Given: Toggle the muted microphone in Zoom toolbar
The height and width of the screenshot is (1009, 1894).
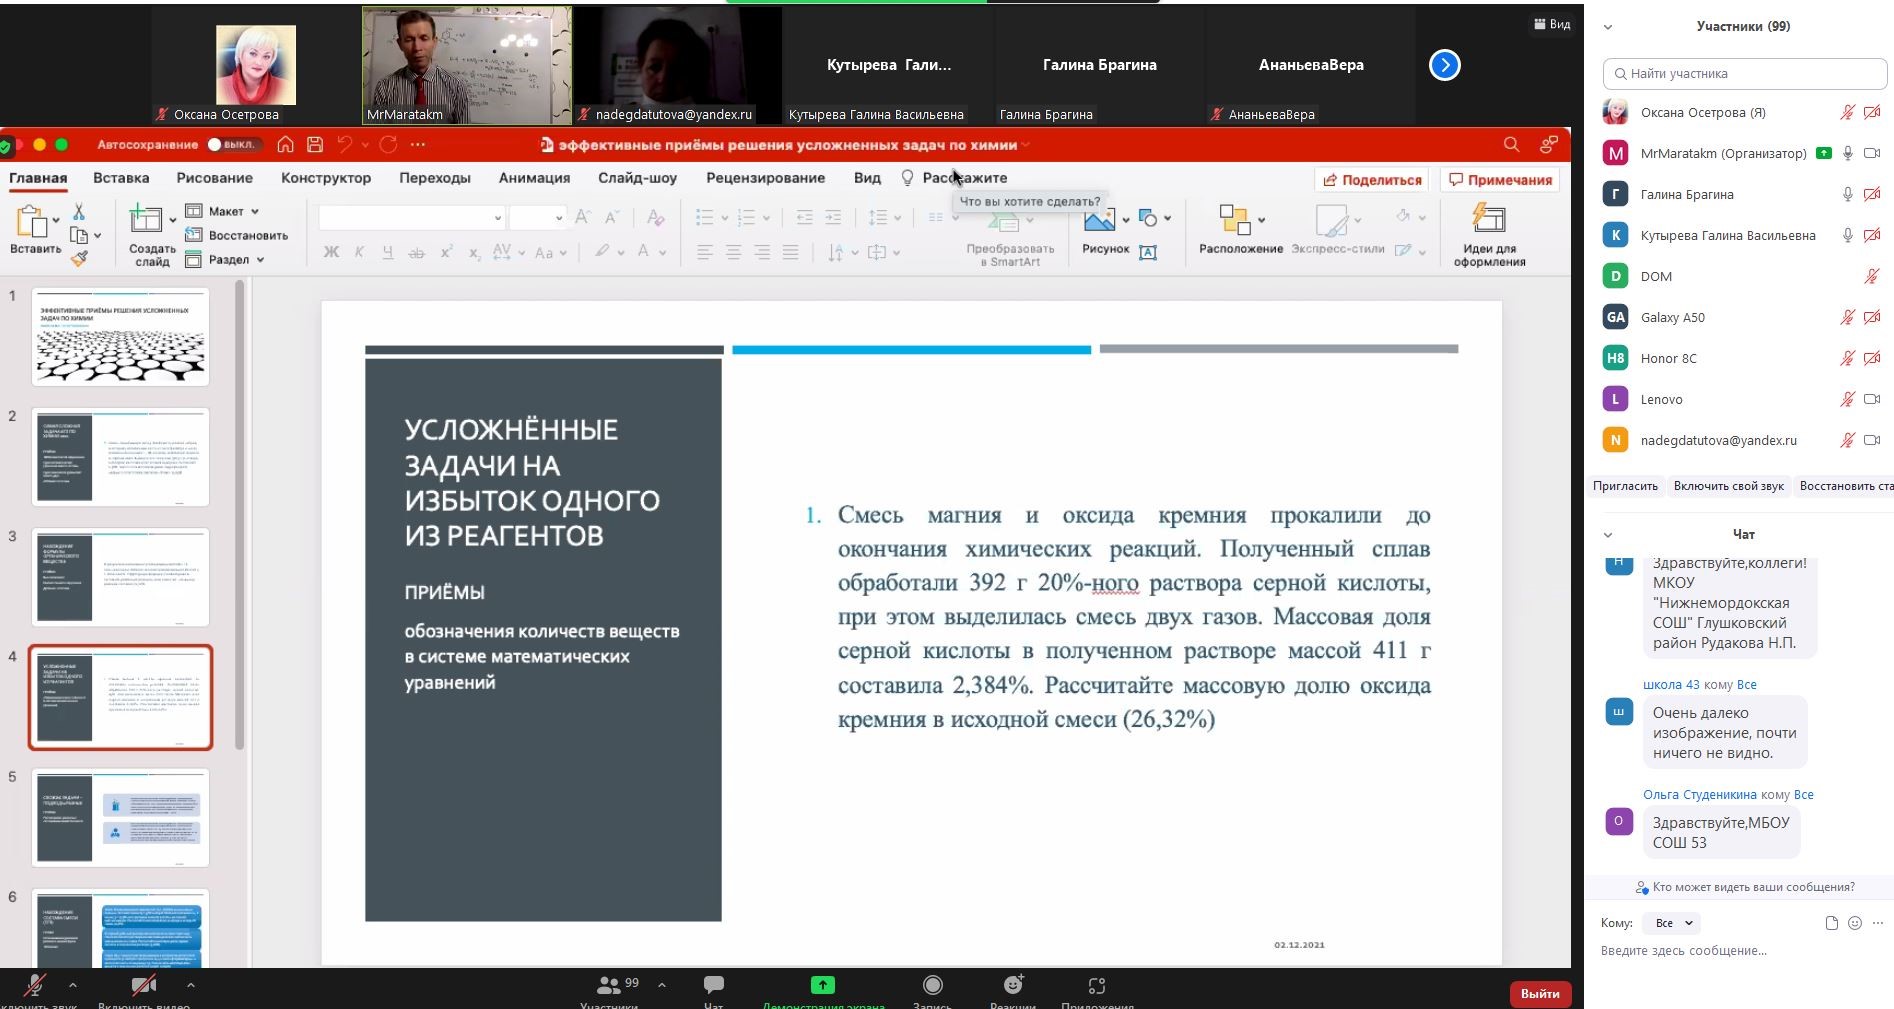Looking at the screenshot, I should point(35,986).
